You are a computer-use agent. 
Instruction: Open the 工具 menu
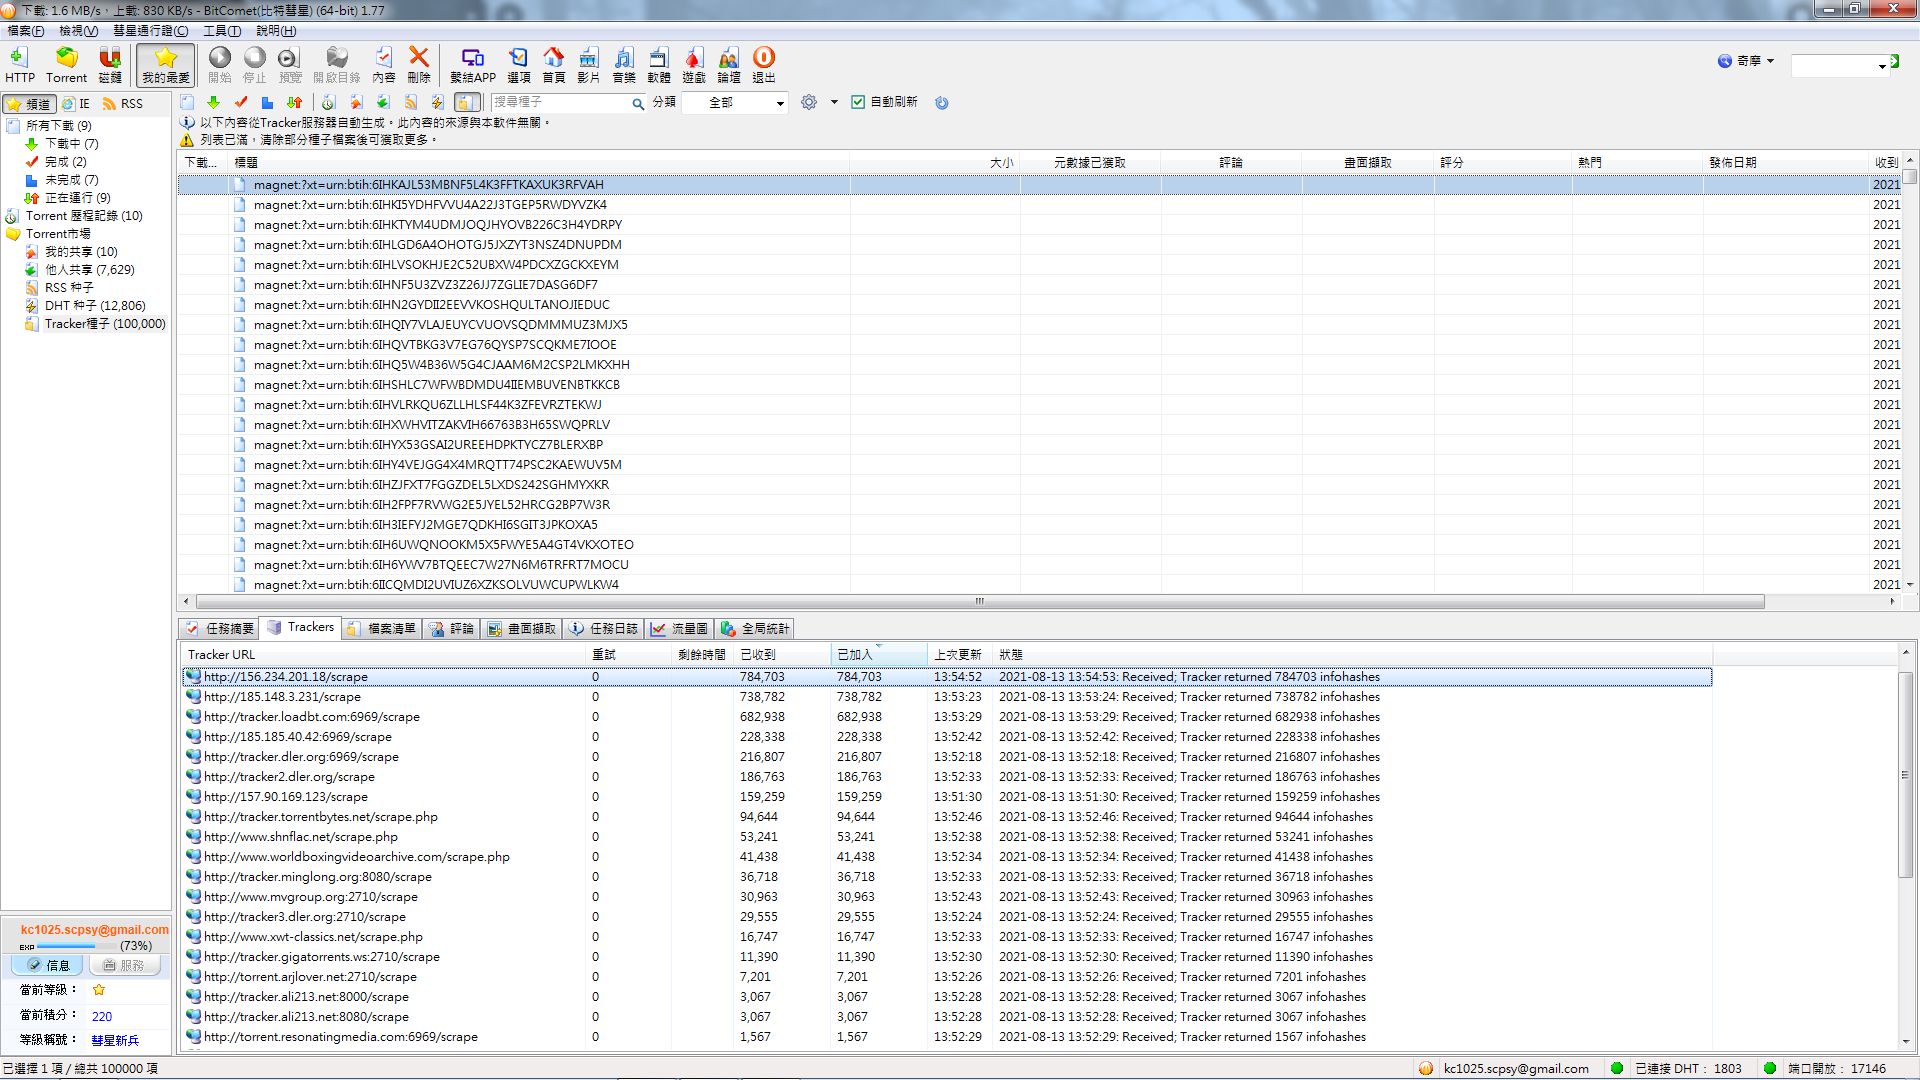point(222,31)
